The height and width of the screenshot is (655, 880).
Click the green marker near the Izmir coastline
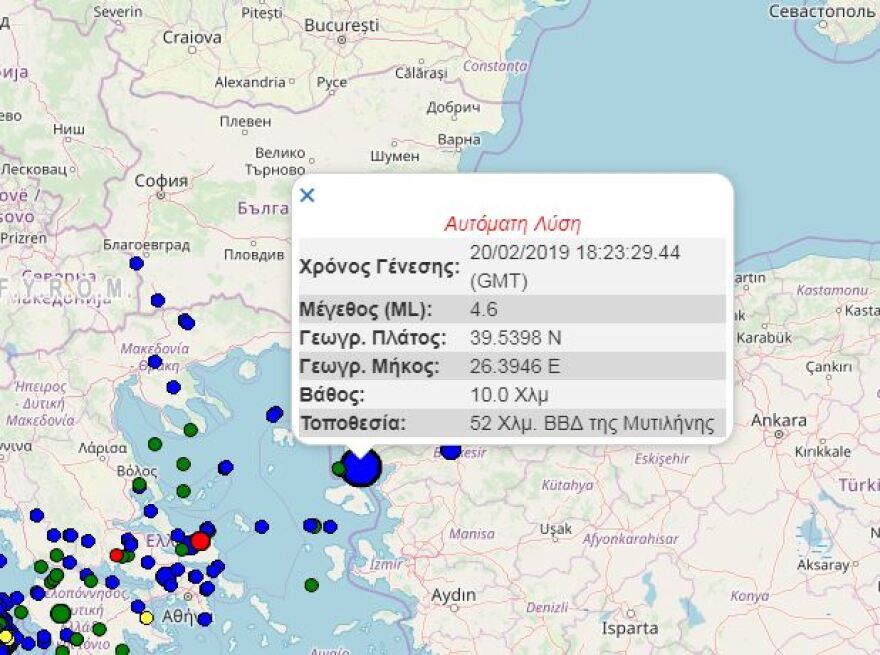pos(310,585)
